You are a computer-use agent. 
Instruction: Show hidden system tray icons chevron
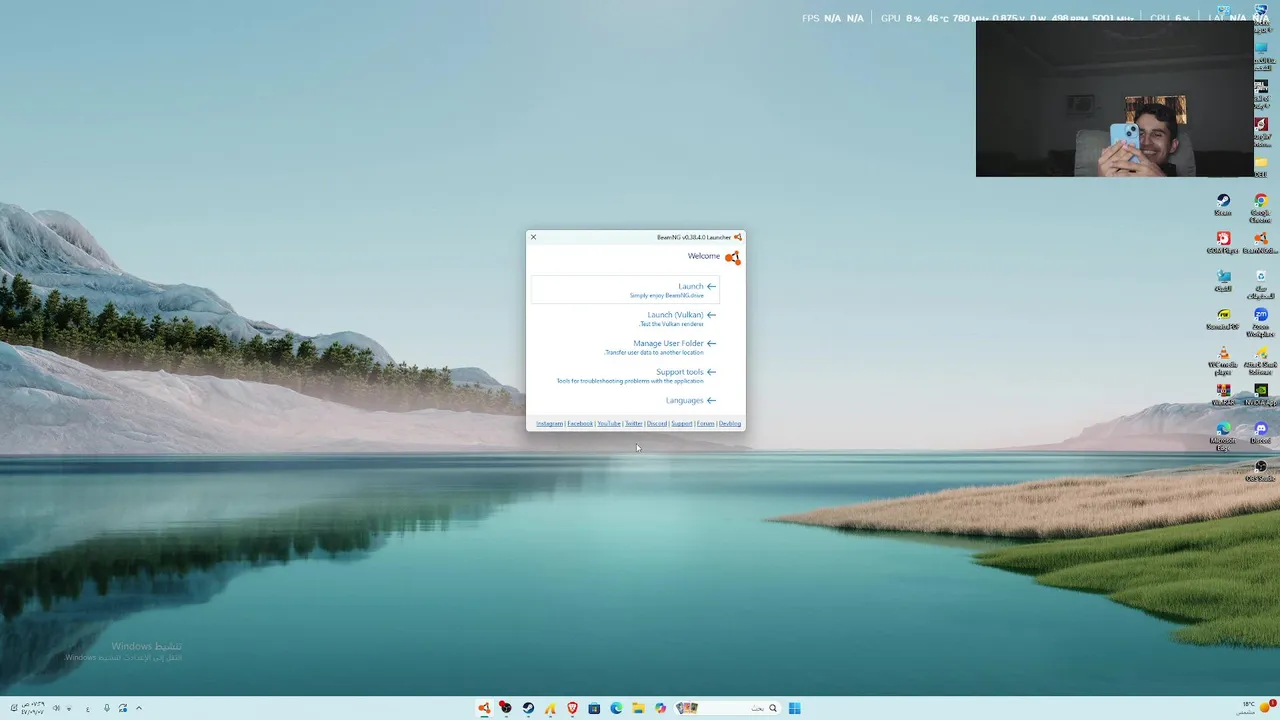pyautogui.click(x=139, y=708)
